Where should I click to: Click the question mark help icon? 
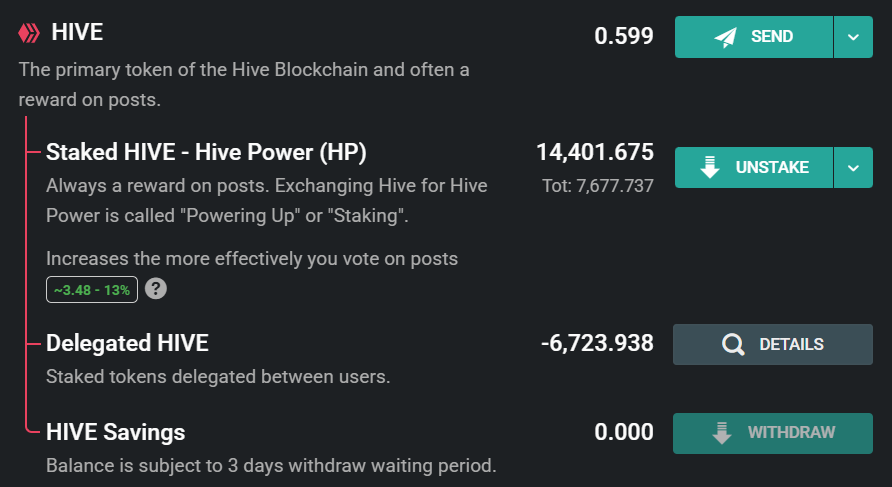pos(155,289)
